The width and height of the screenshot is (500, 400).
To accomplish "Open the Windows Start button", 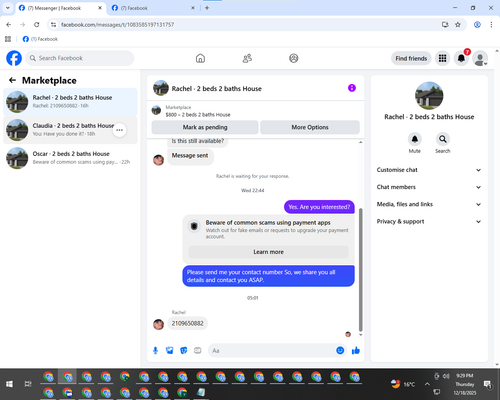I will coord(9,384).
